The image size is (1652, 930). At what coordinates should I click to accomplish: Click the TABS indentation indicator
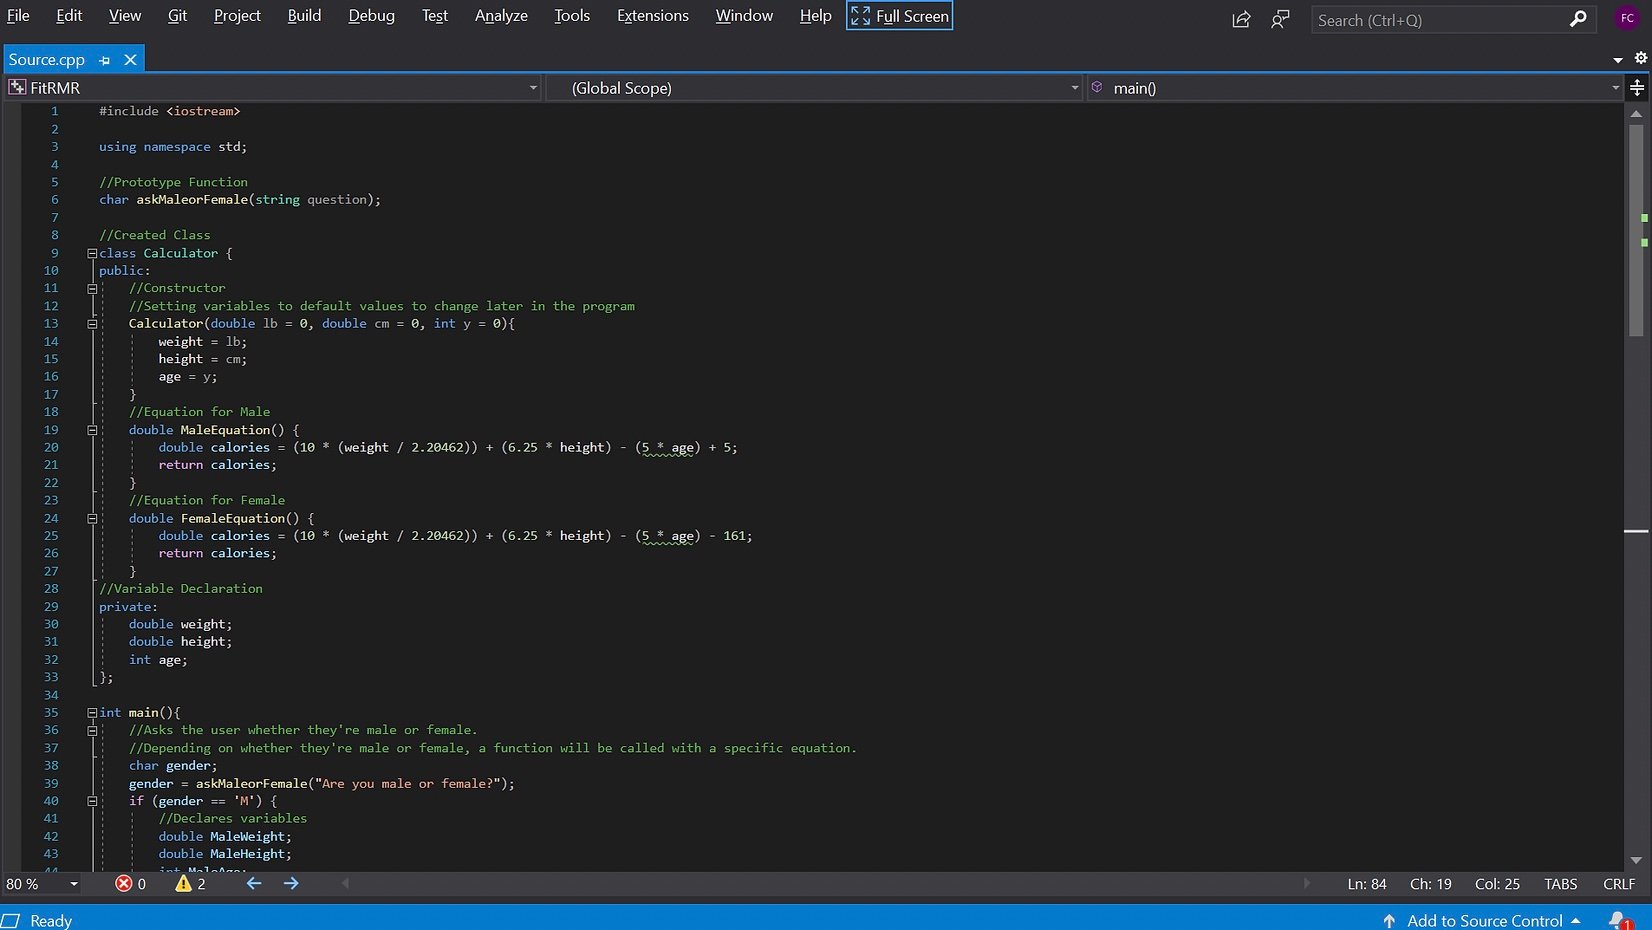[1560, 884]
